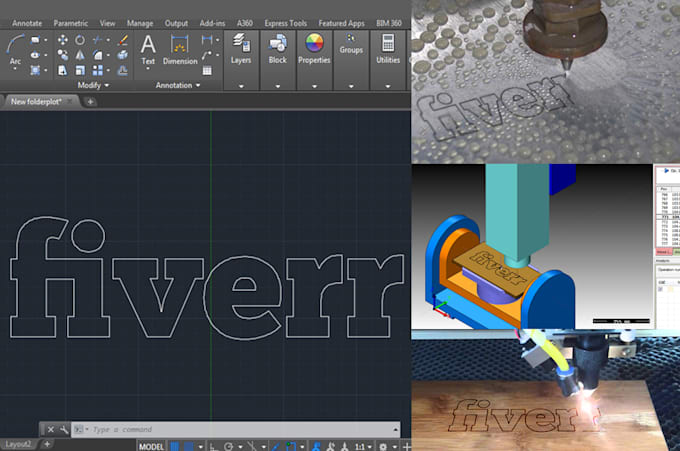The width and height of the screenshot is (680, 451).
Task: Open the annotation scale 1:1 dropdown
Action: pos(363,446)
